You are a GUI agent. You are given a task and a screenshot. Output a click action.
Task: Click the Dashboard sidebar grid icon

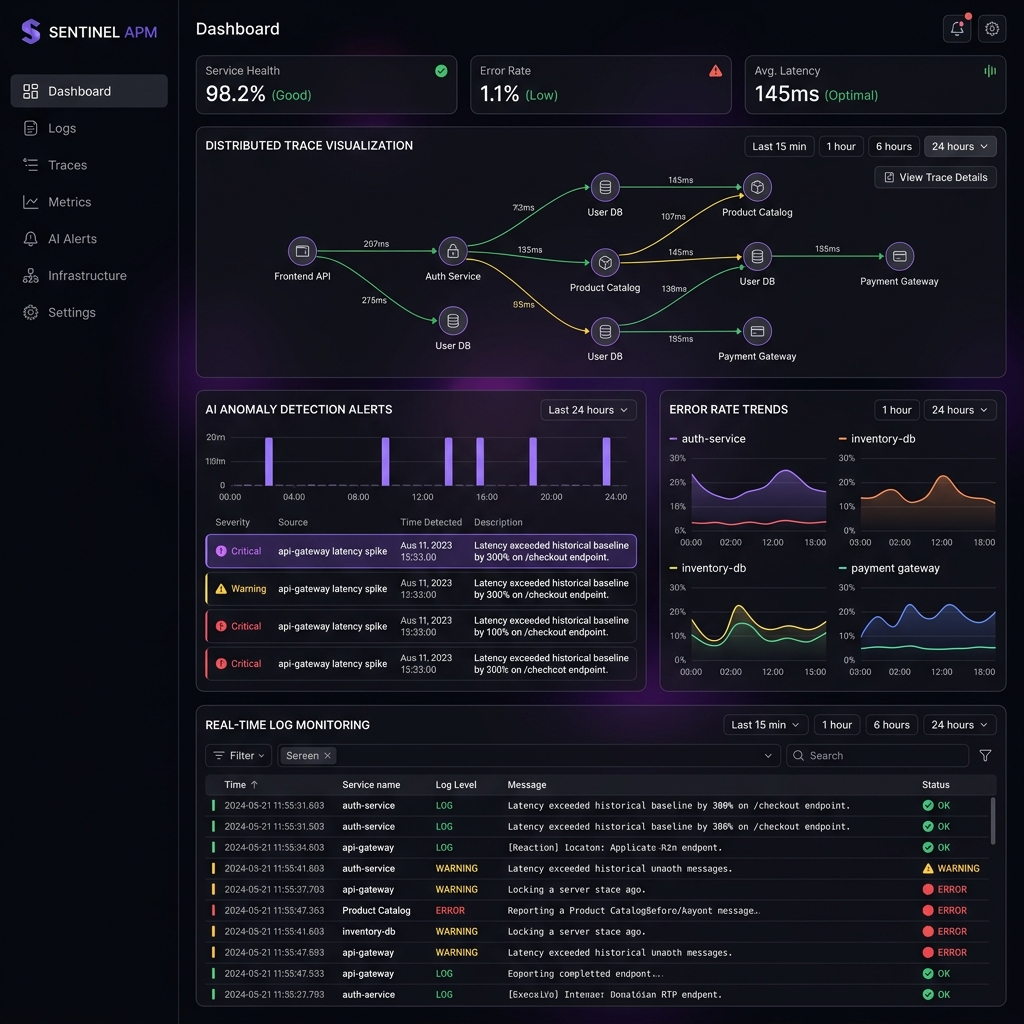pos(31,91)
